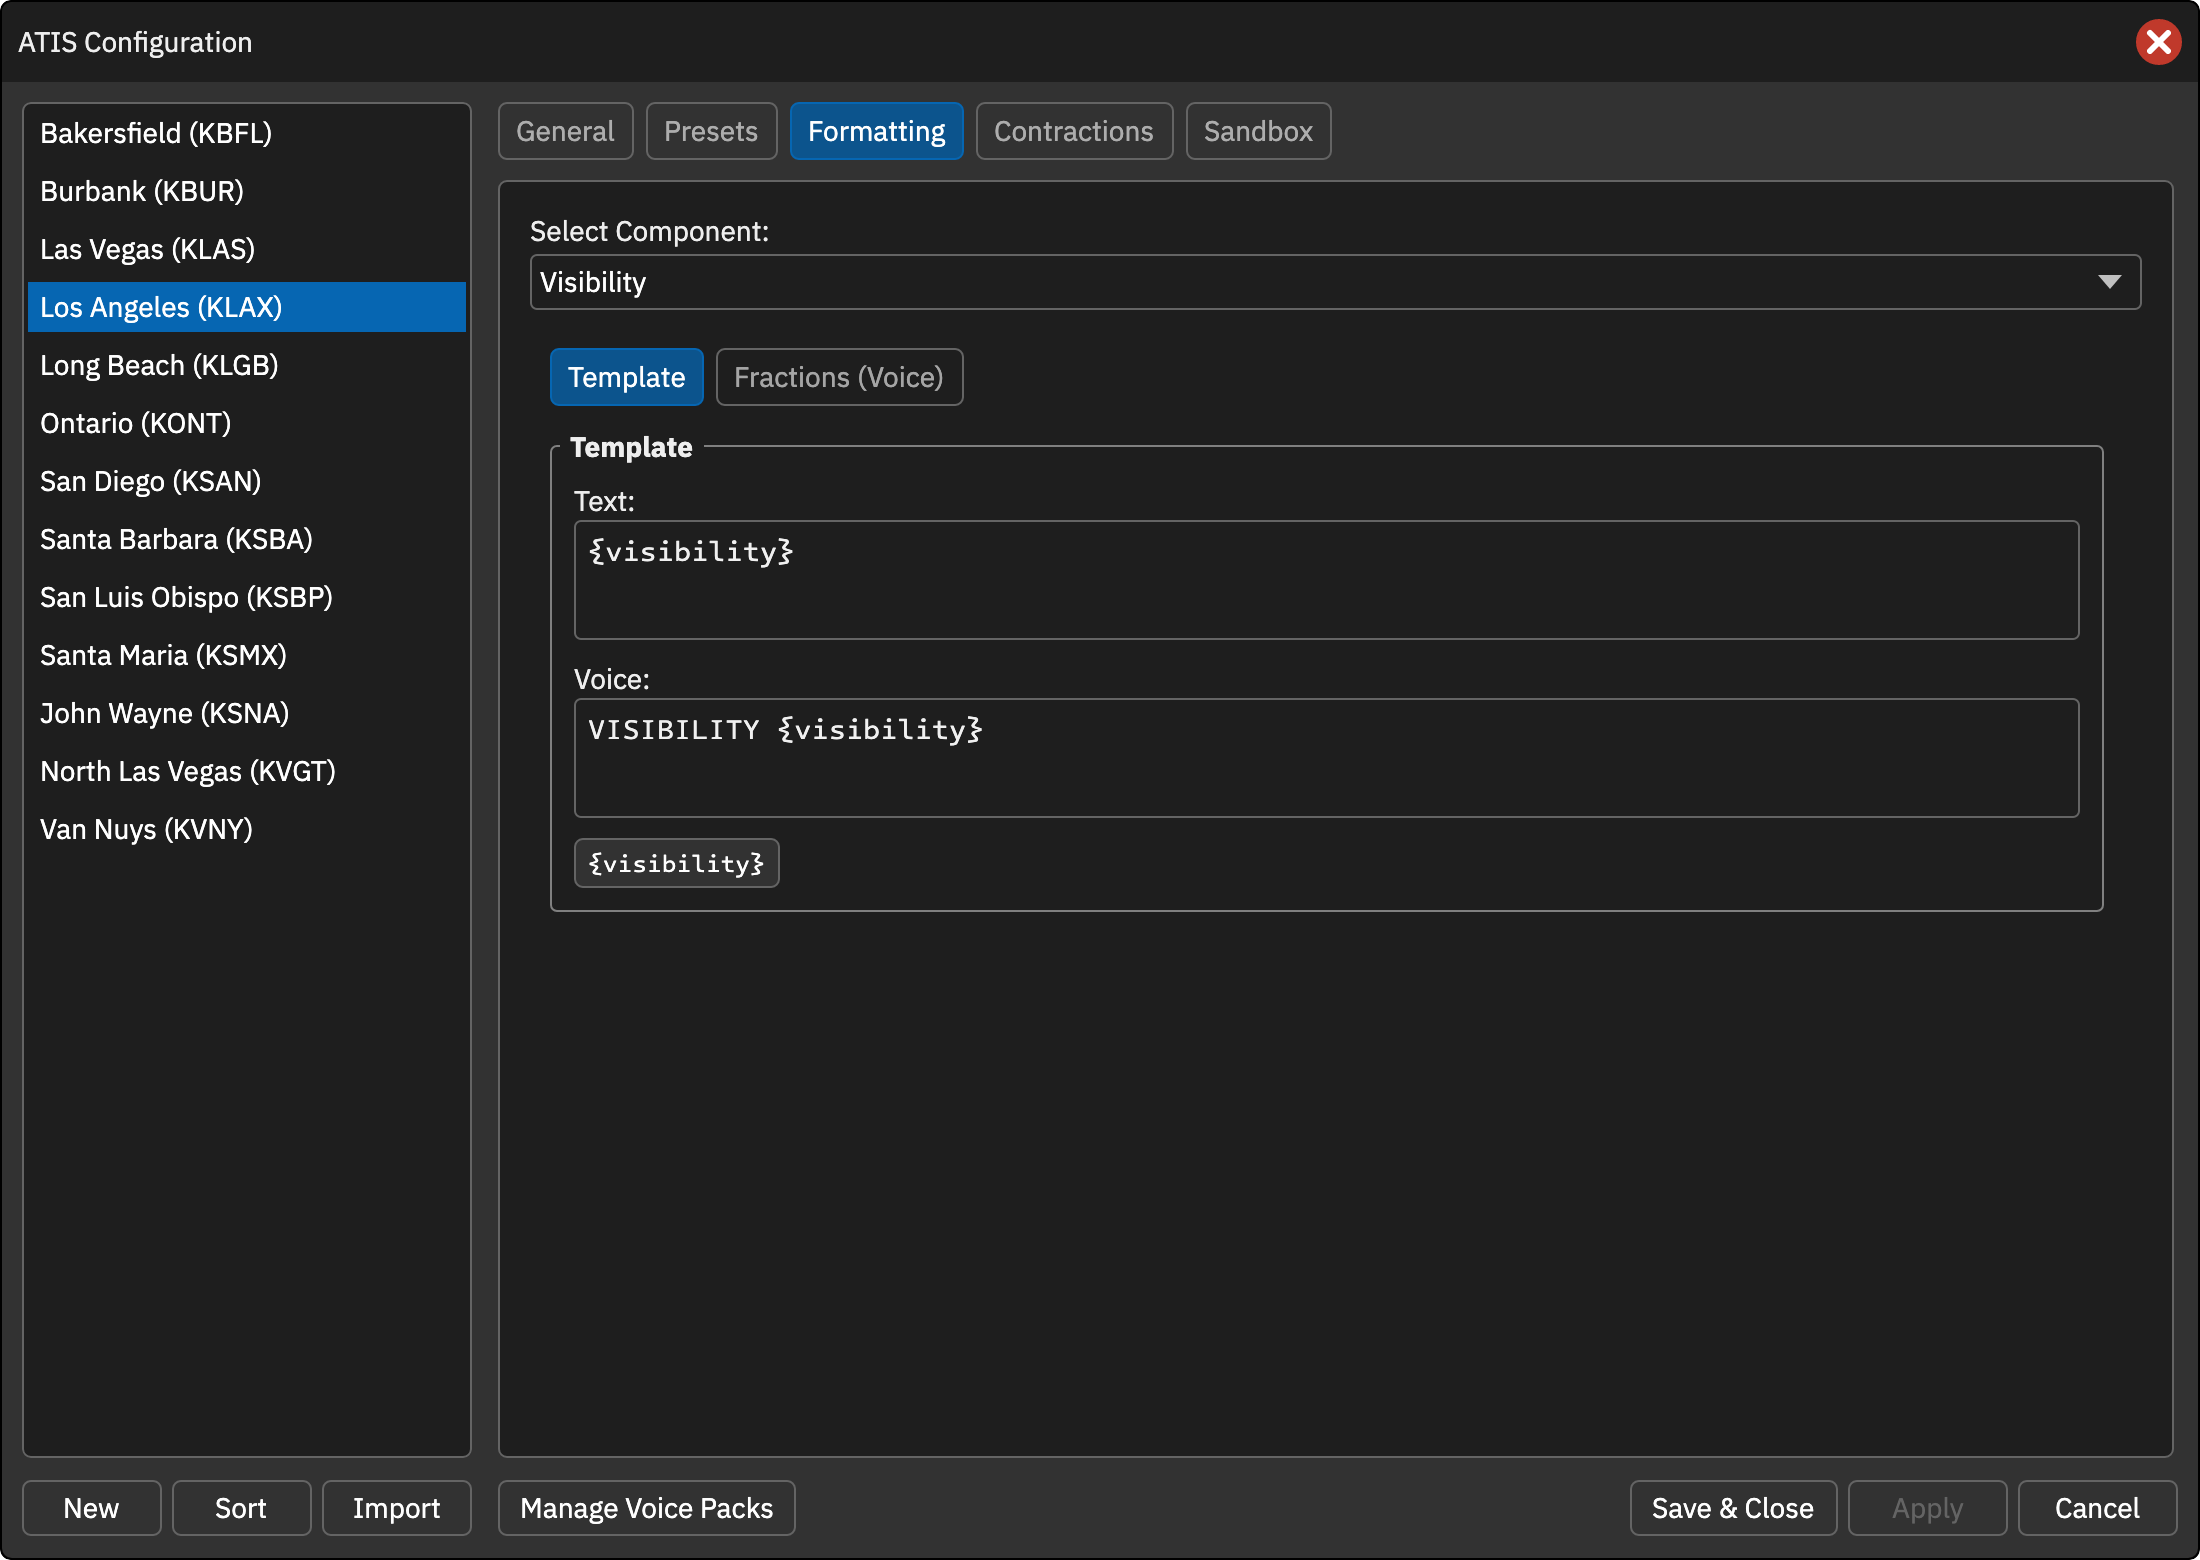The image size is (2200, 1560).
Task: Close the ATIS Configuration window
Action: point(2158,42)
